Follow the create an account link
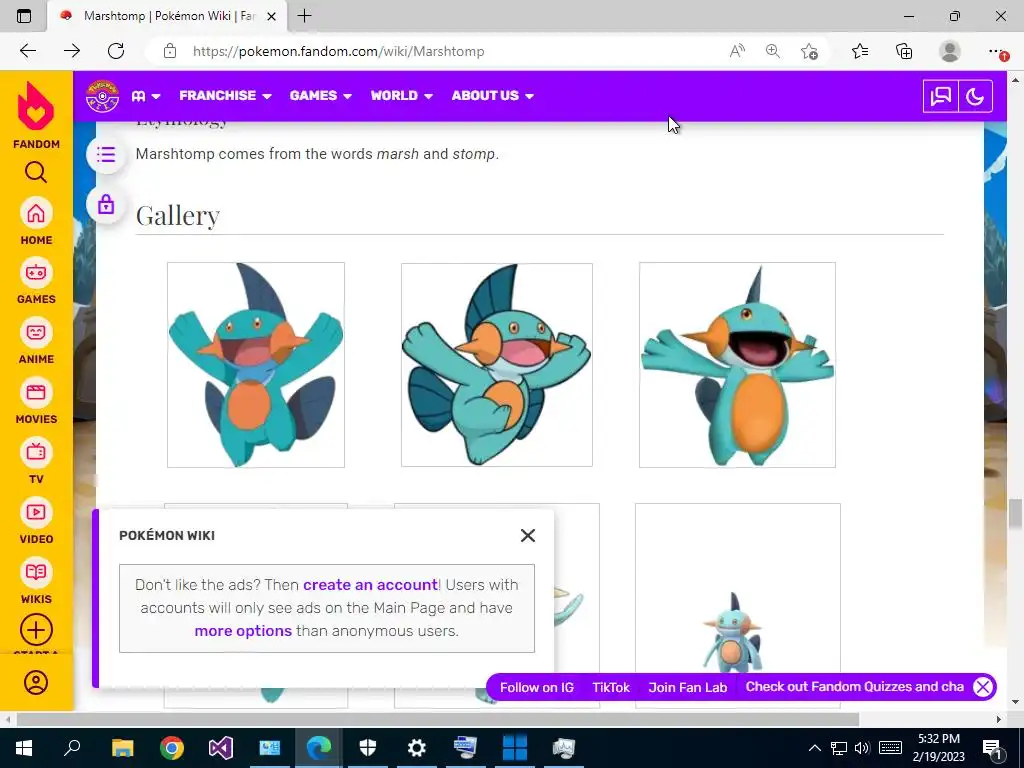1024x768 pixels. click(370, 584)
